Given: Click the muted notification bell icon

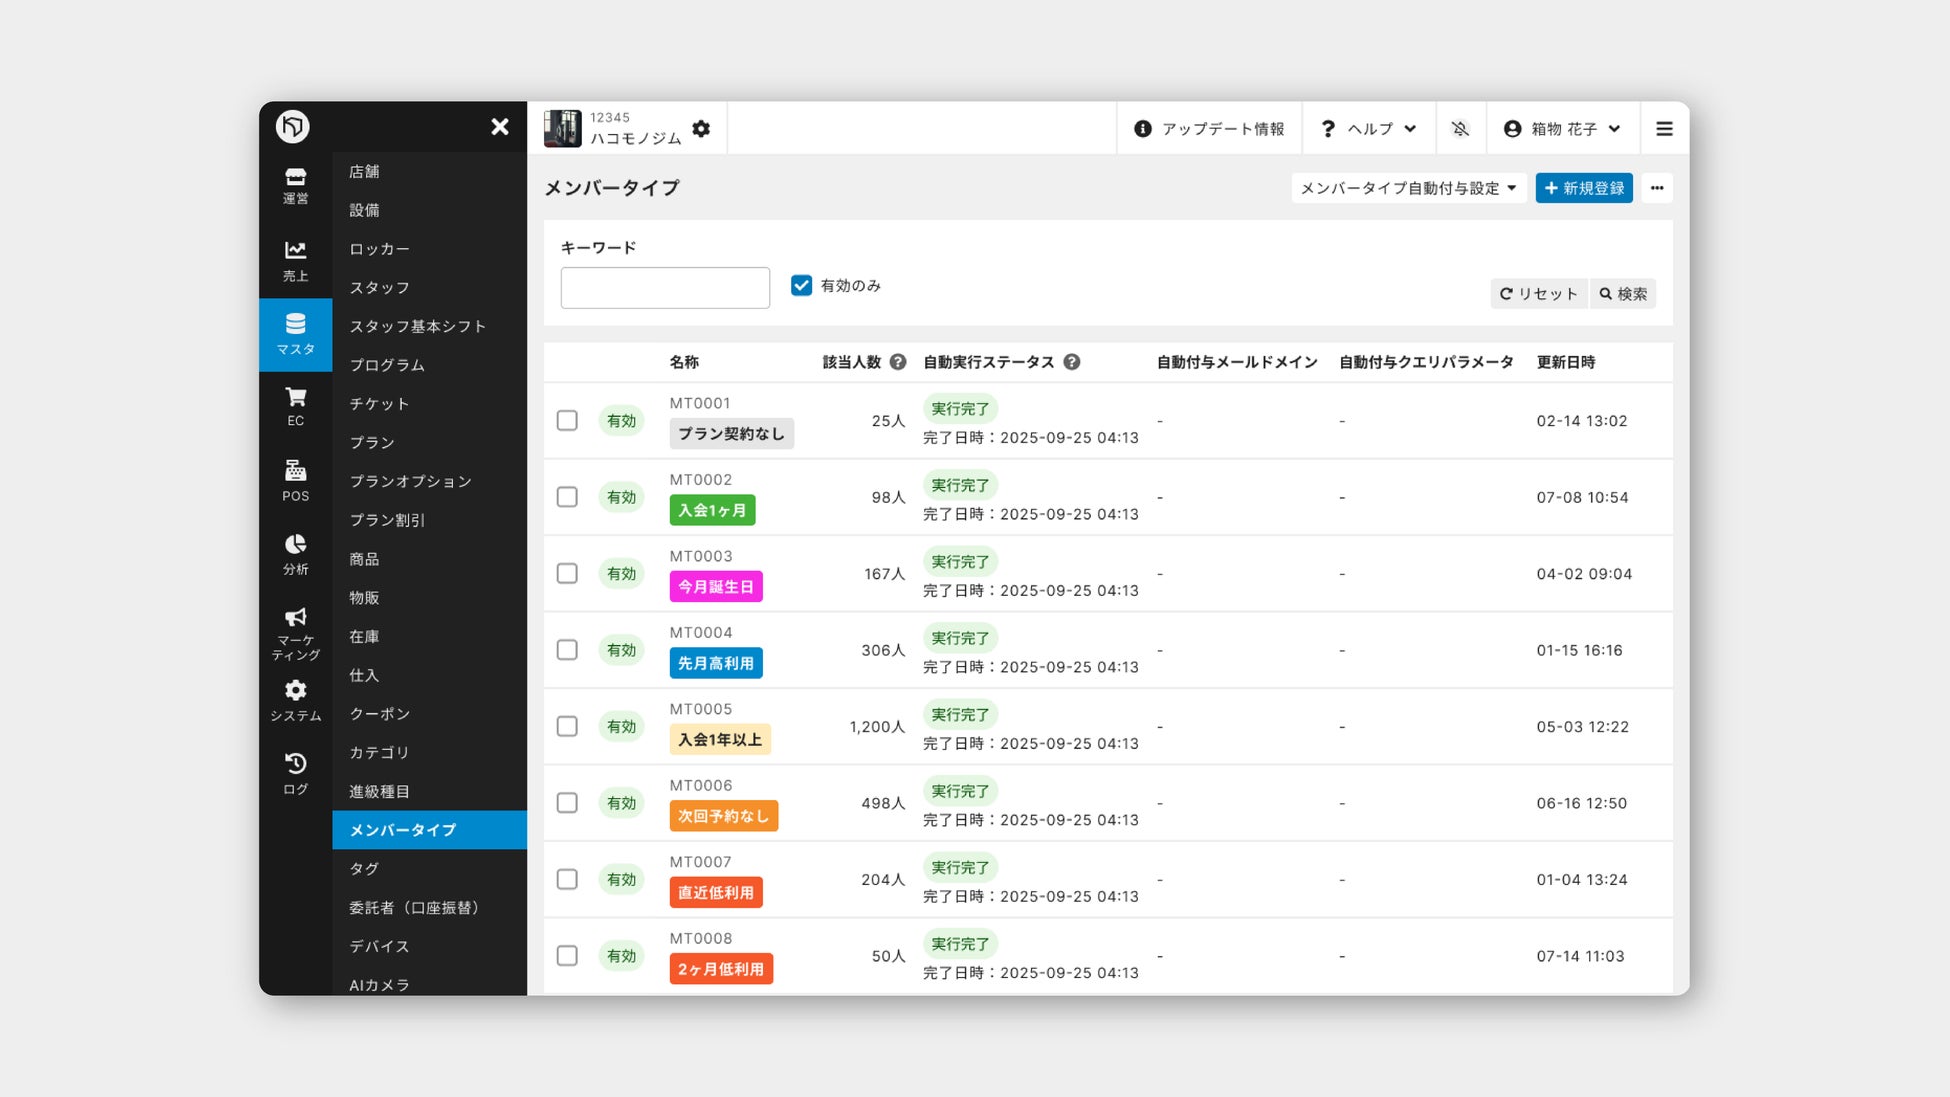Looking at the screenshot, I should coord(1460,129).
